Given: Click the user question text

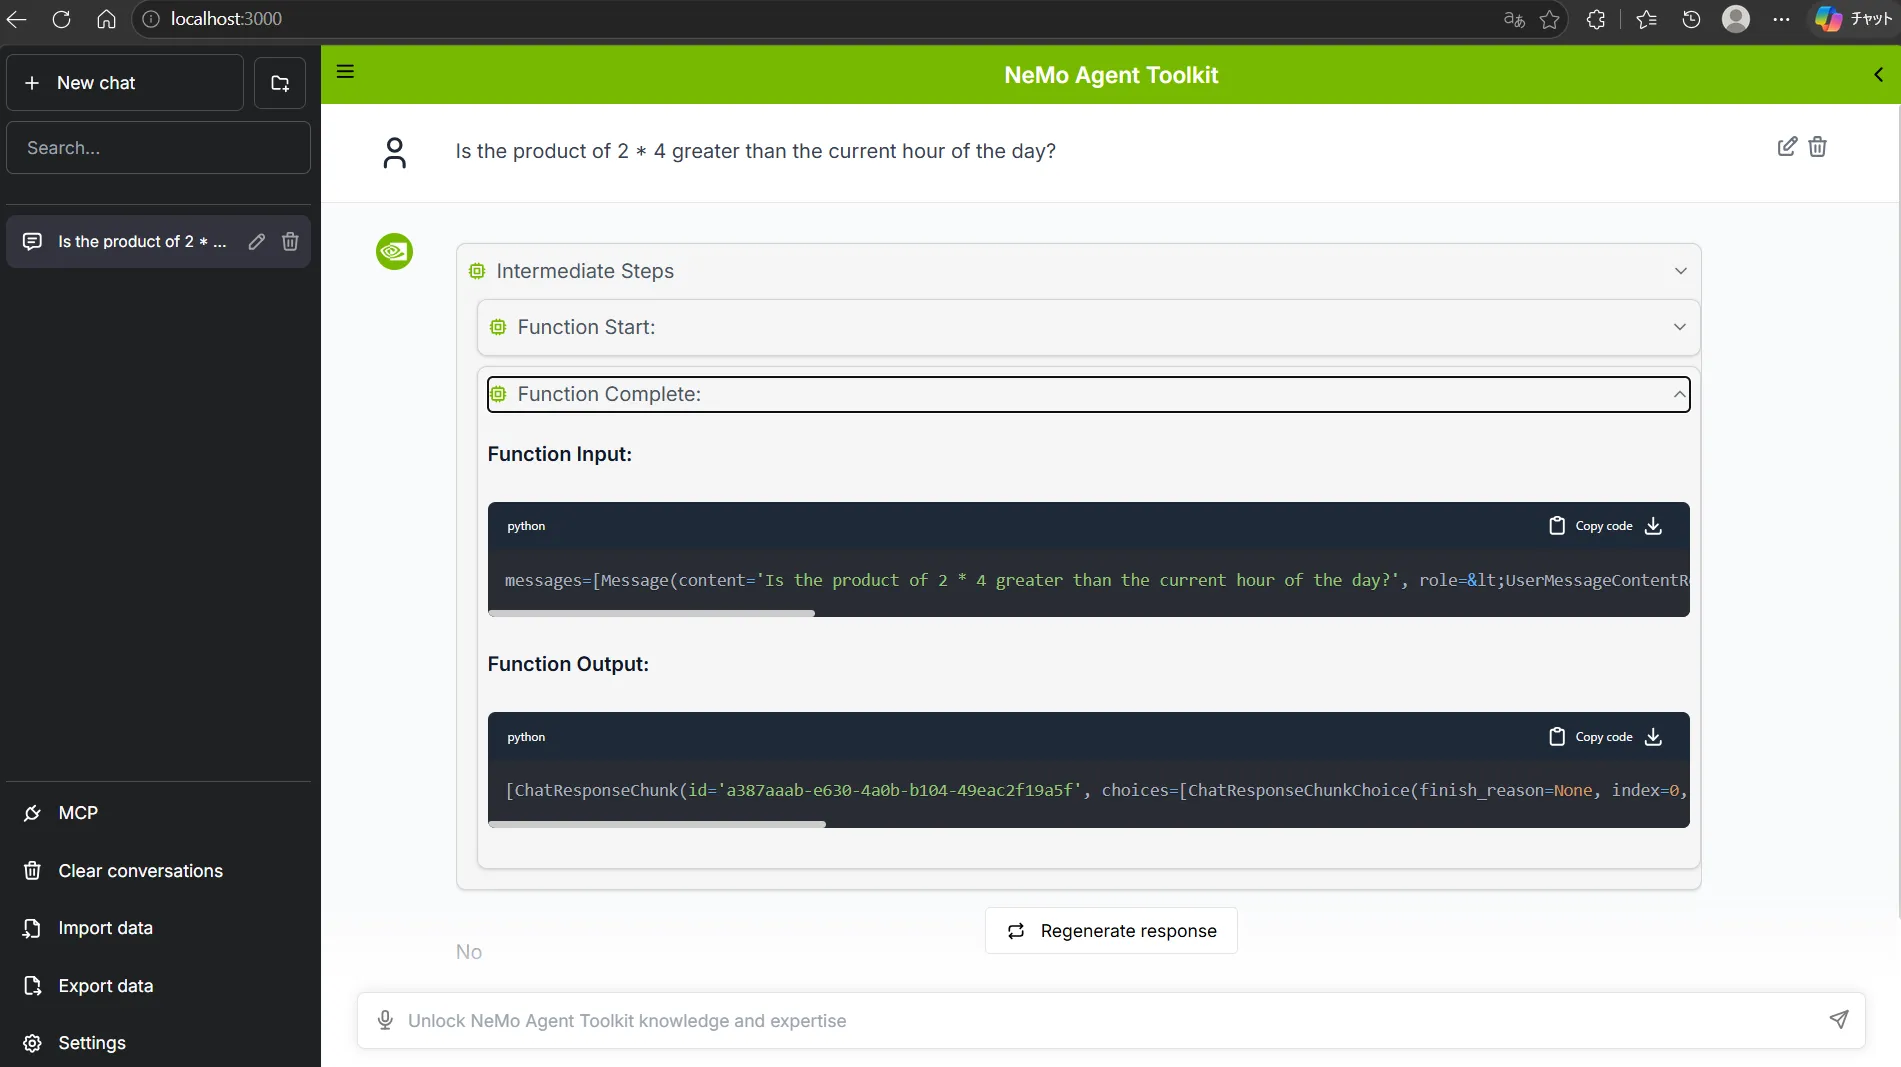Looking at the screenshot, I should 756,151.
